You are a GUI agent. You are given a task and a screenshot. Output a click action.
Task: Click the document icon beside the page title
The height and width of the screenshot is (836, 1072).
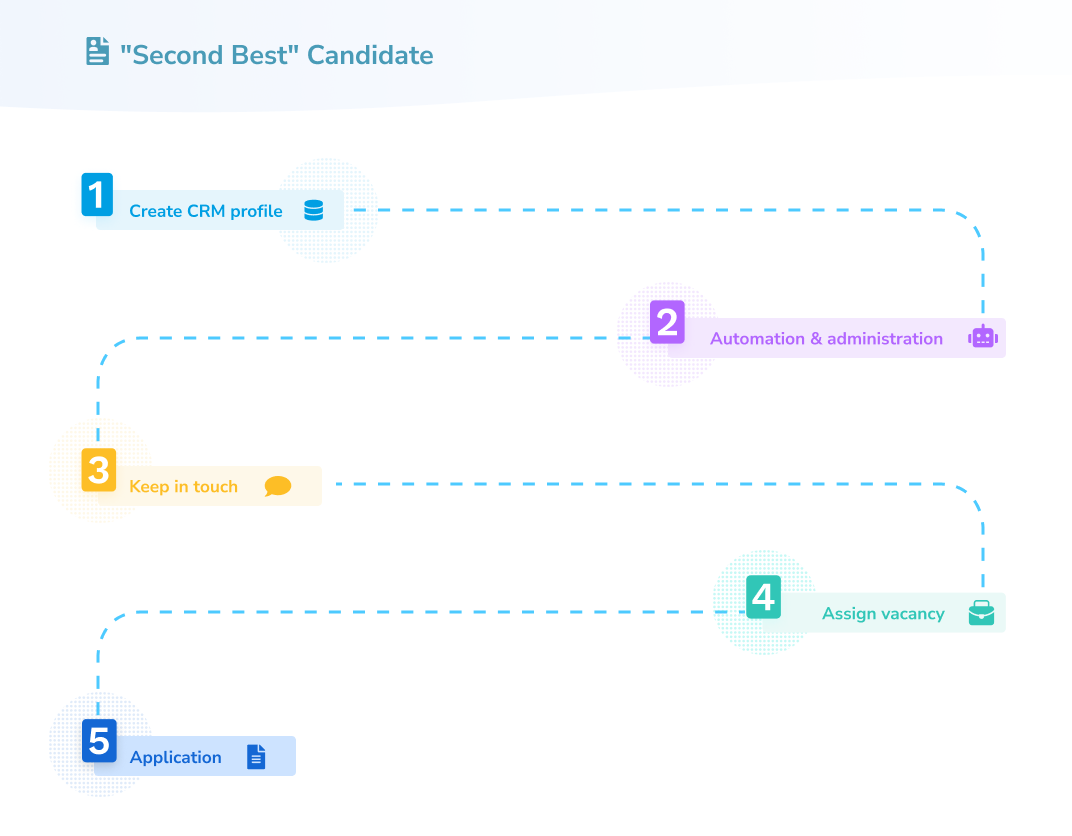click(97, 52)
